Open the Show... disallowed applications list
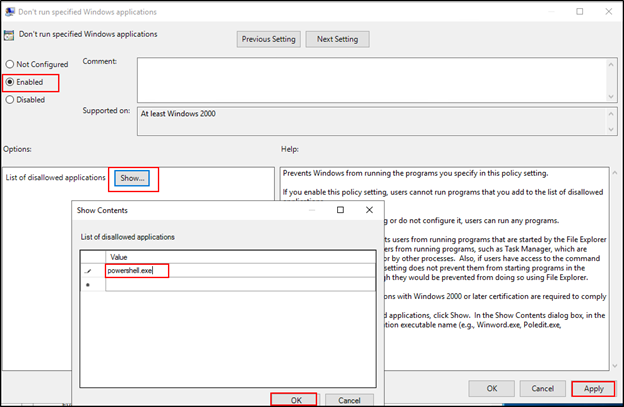This screenshot has height=407, width=624. coord(133,178)
